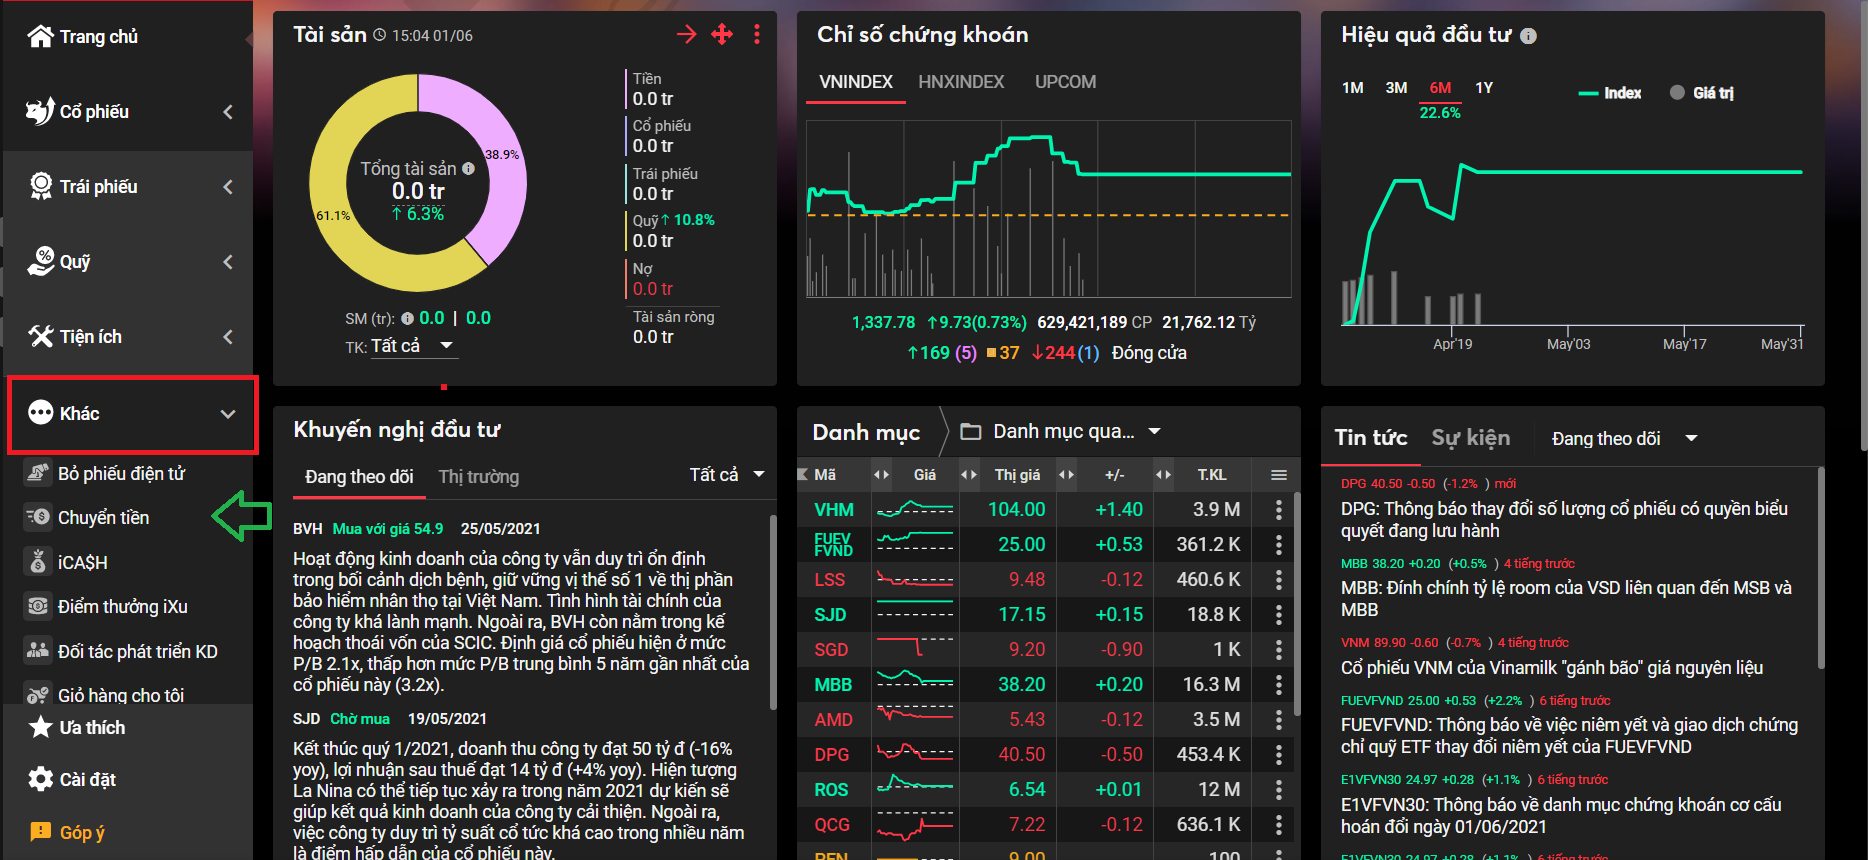1868x860 pixels.
Task: Open the FUEVFVND stock symbol
Action: pyautogui.click(x=834, y=545)
